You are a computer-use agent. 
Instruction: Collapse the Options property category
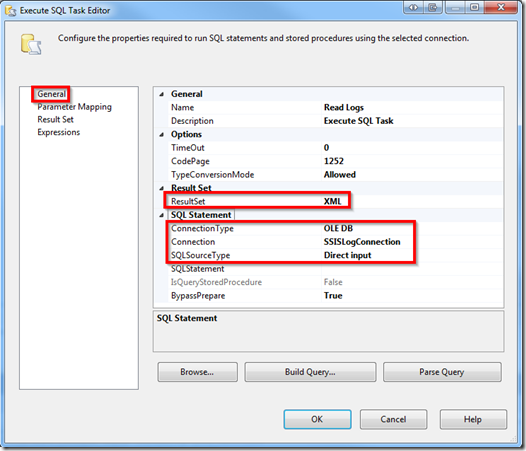click(x=162, y=135)
